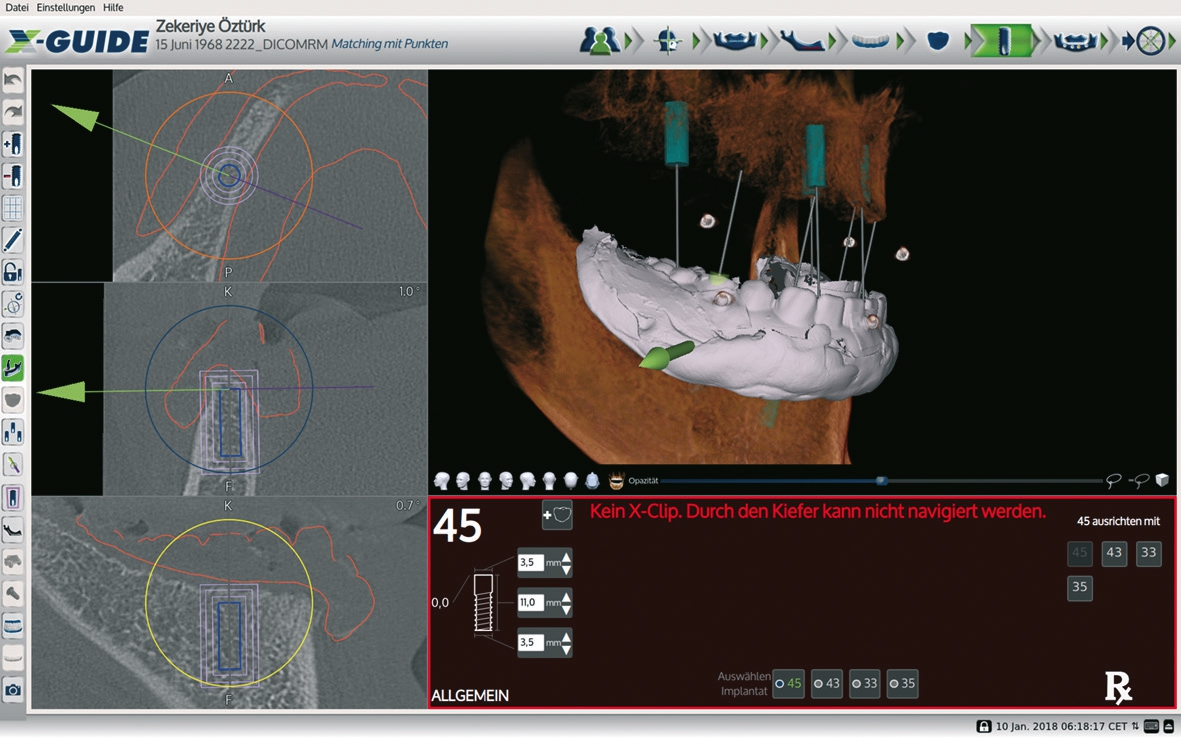Select implant 33 radio button

coord(864,684)
